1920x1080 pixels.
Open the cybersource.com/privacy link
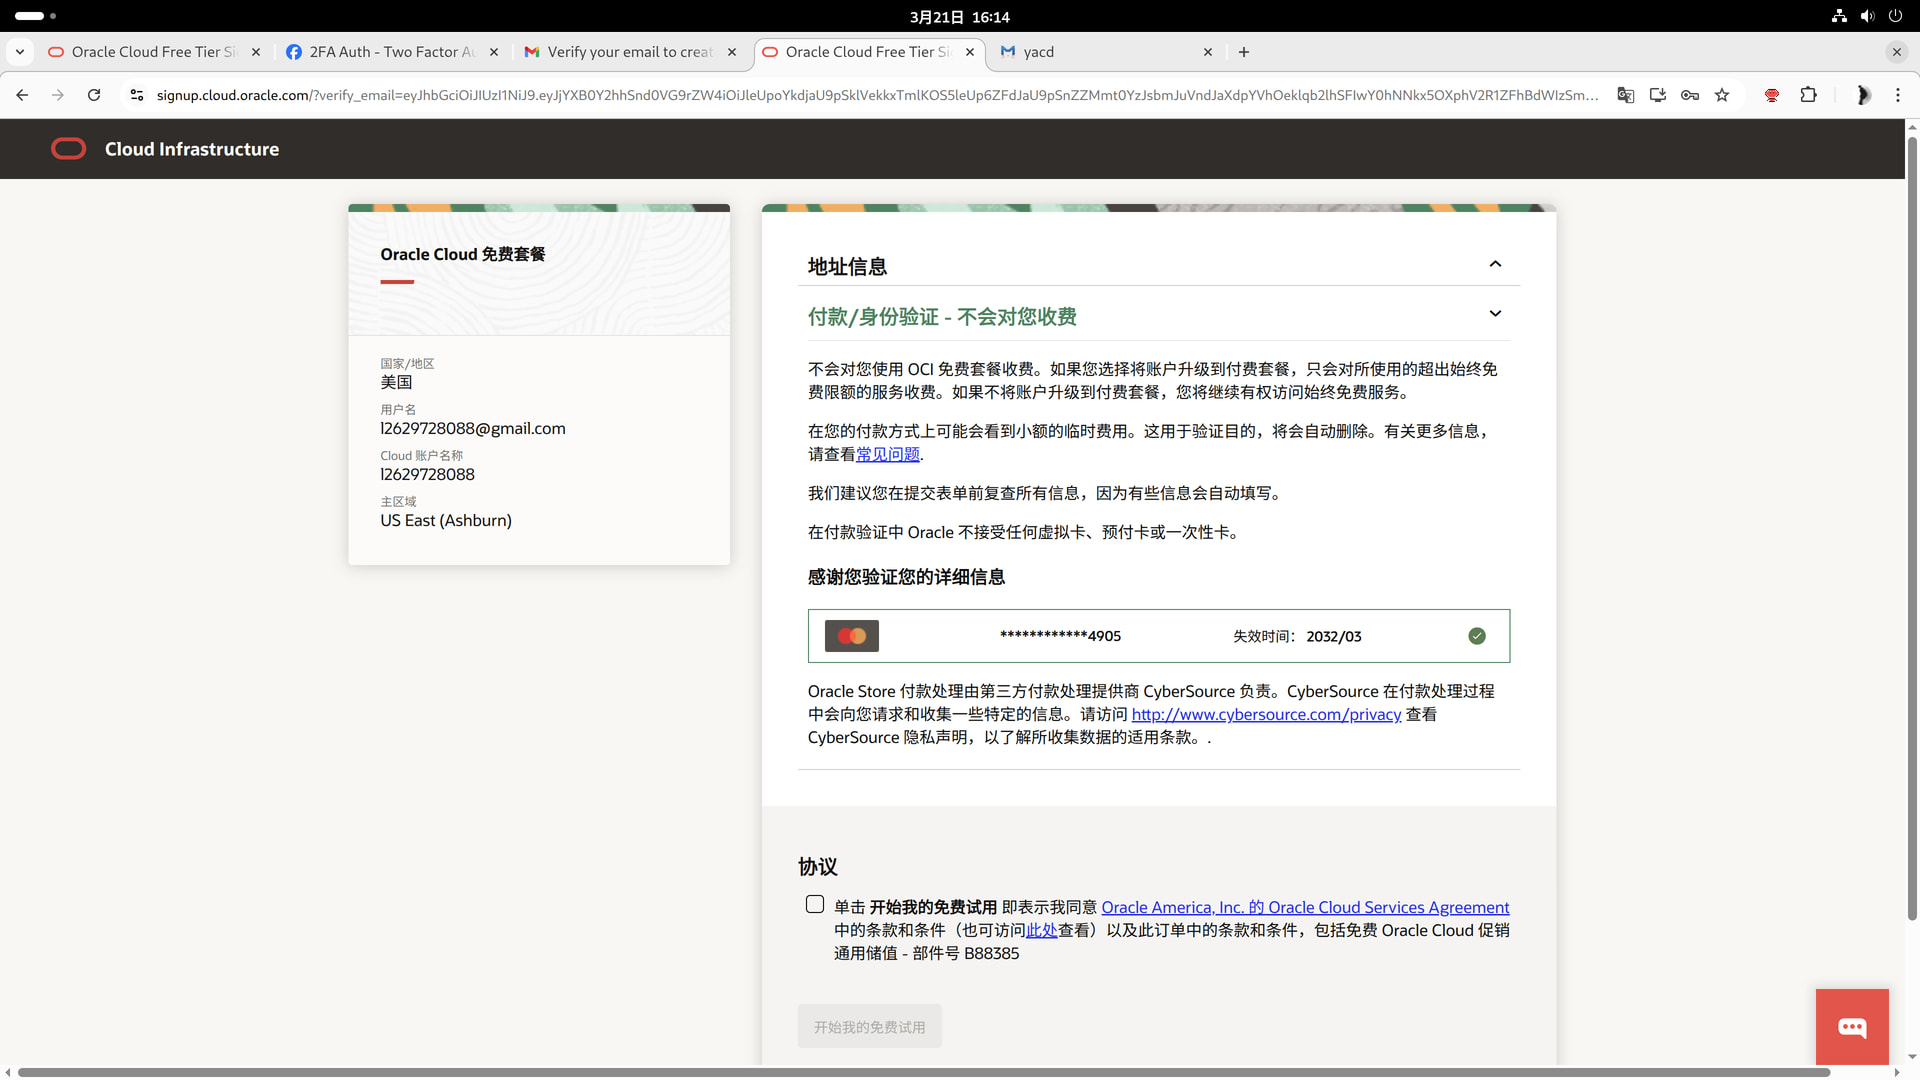(x=1266, y=714)
